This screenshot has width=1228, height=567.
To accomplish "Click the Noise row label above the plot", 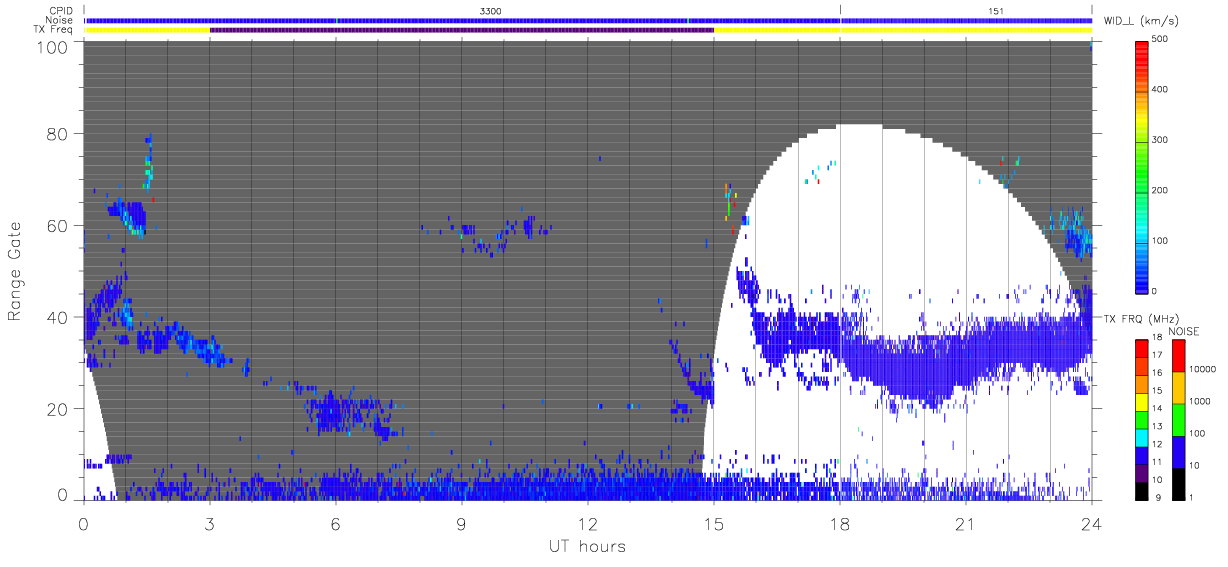I will (60, 20).
